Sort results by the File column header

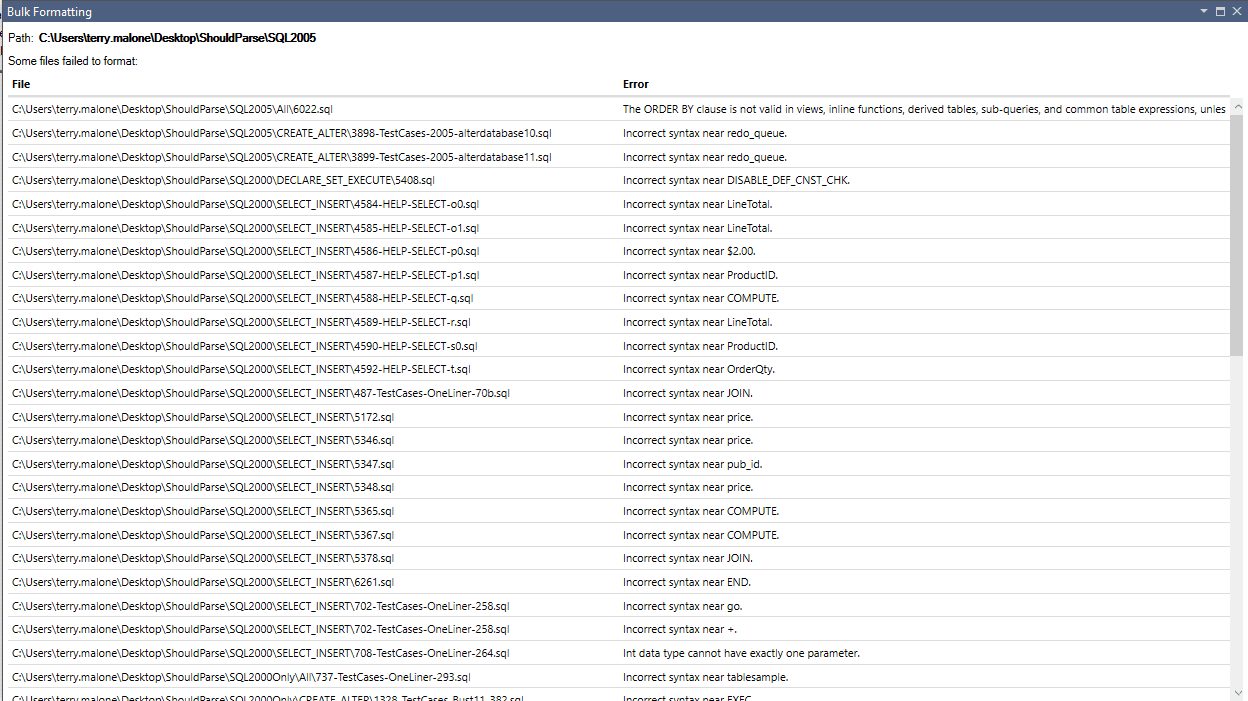20,84
